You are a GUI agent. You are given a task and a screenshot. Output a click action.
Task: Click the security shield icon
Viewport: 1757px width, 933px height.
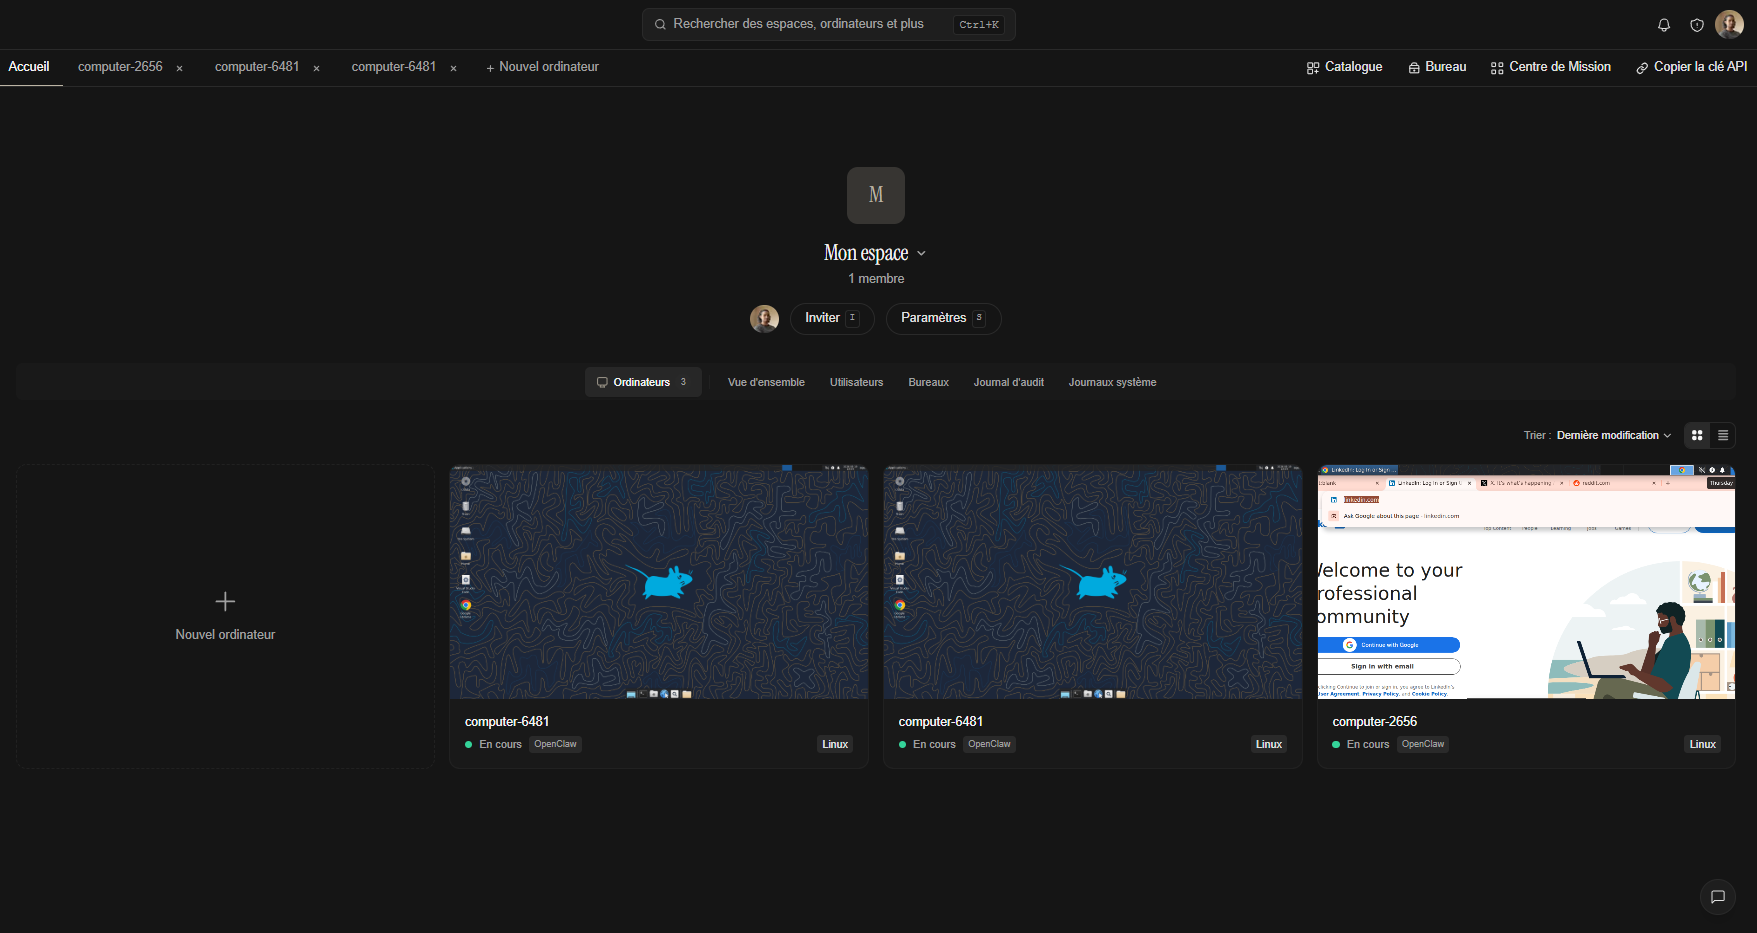click(1696, 24)
